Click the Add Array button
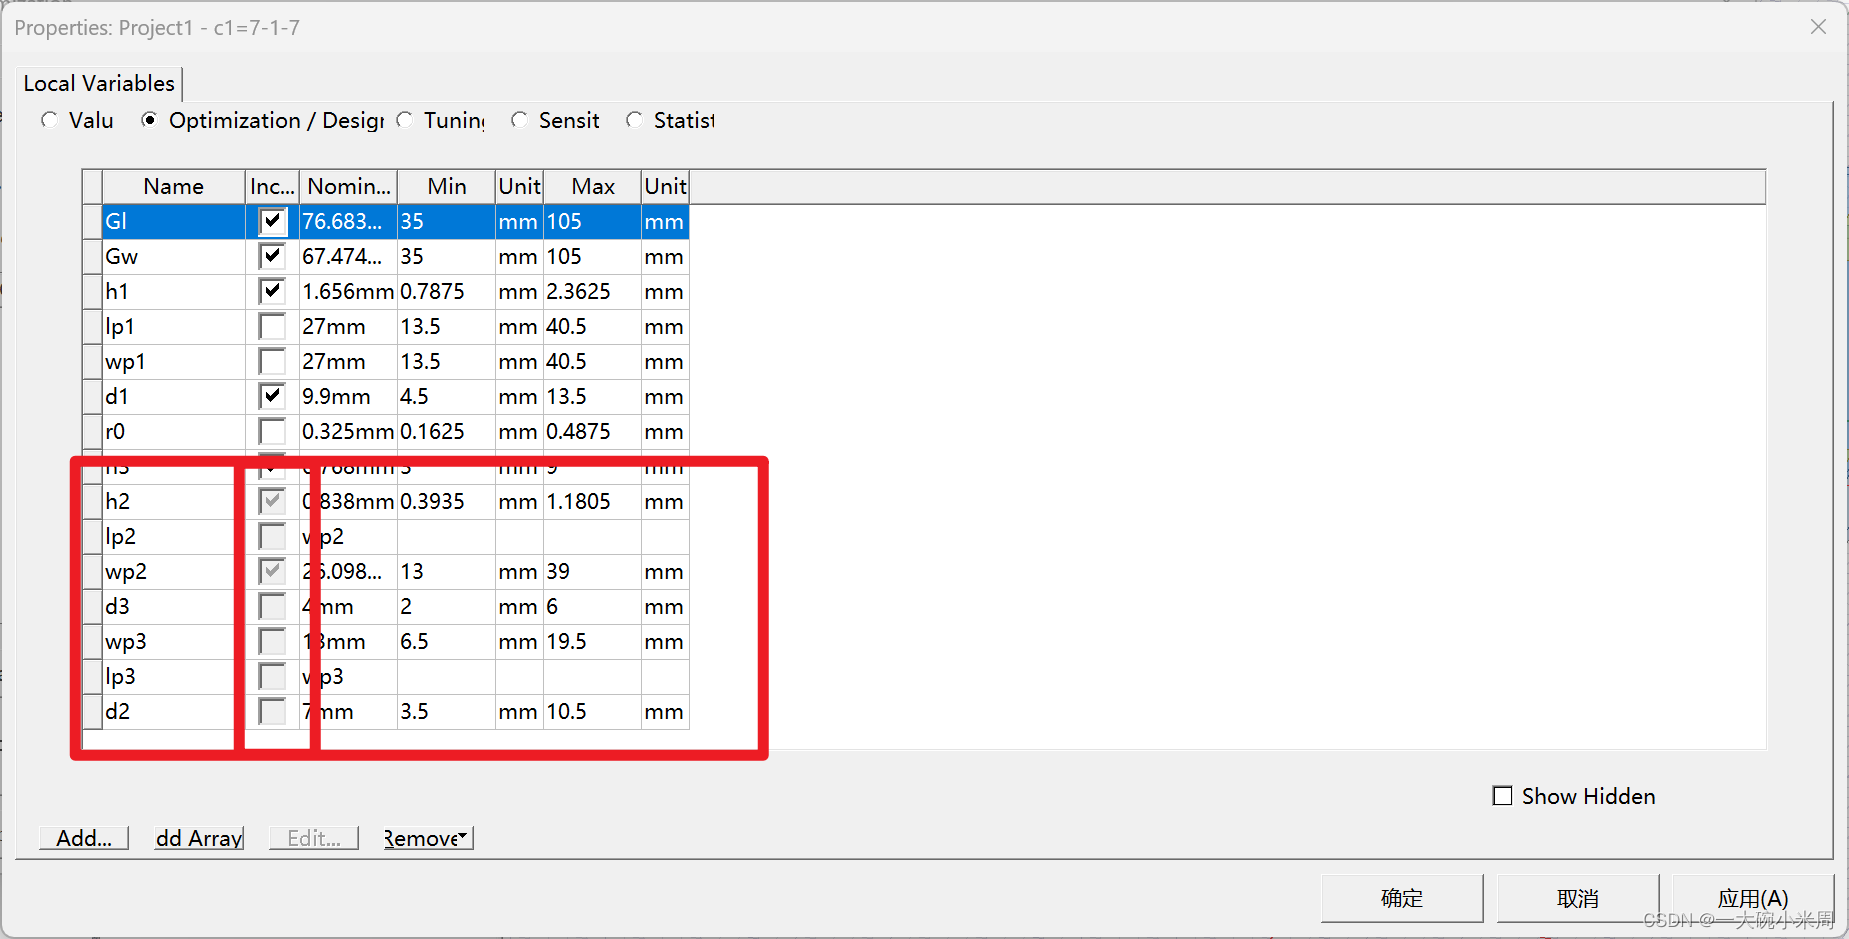Image resolution: width=1849 pixels, height=939 pixels. [199, 838]
